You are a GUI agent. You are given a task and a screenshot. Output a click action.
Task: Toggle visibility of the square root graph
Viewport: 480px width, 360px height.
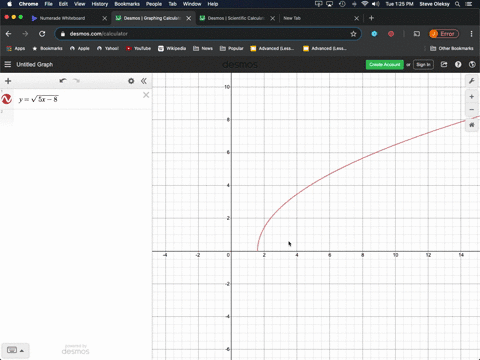[x=7, y=99]
